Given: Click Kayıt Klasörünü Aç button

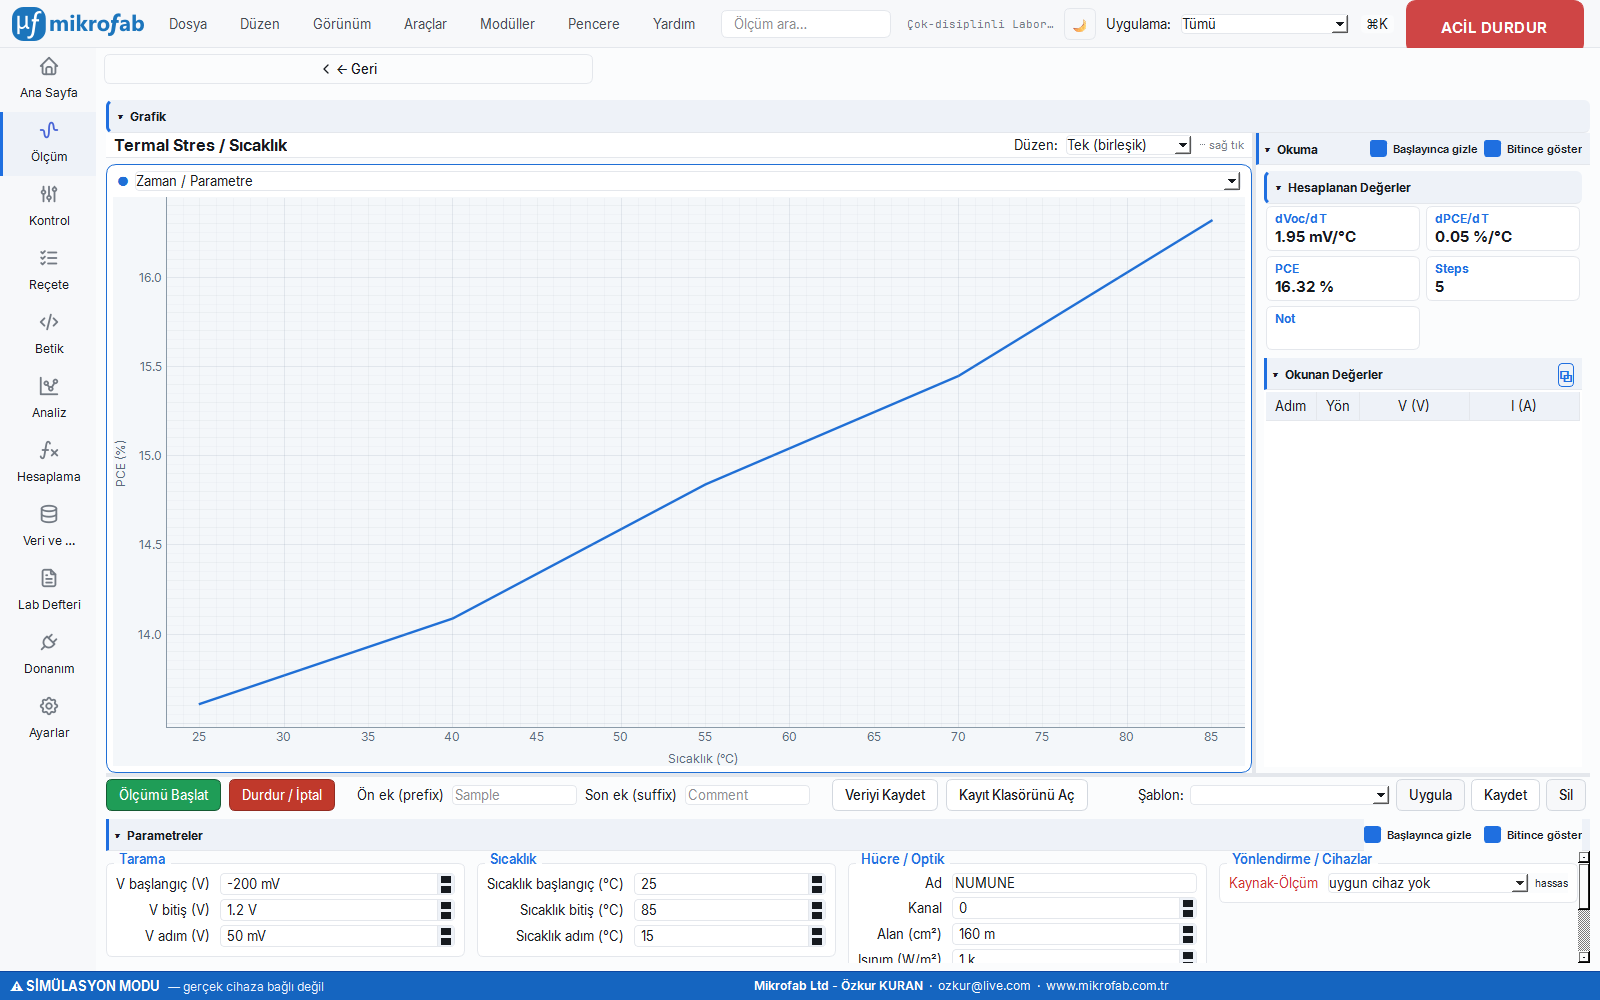Looking at the screenshot, I should pyautogui.click(x=1016, y=795).
